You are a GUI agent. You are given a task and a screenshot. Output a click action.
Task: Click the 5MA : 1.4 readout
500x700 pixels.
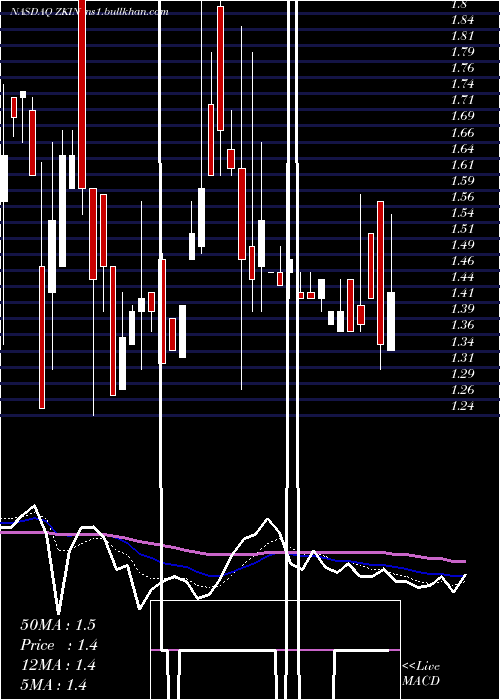point(54,685)
